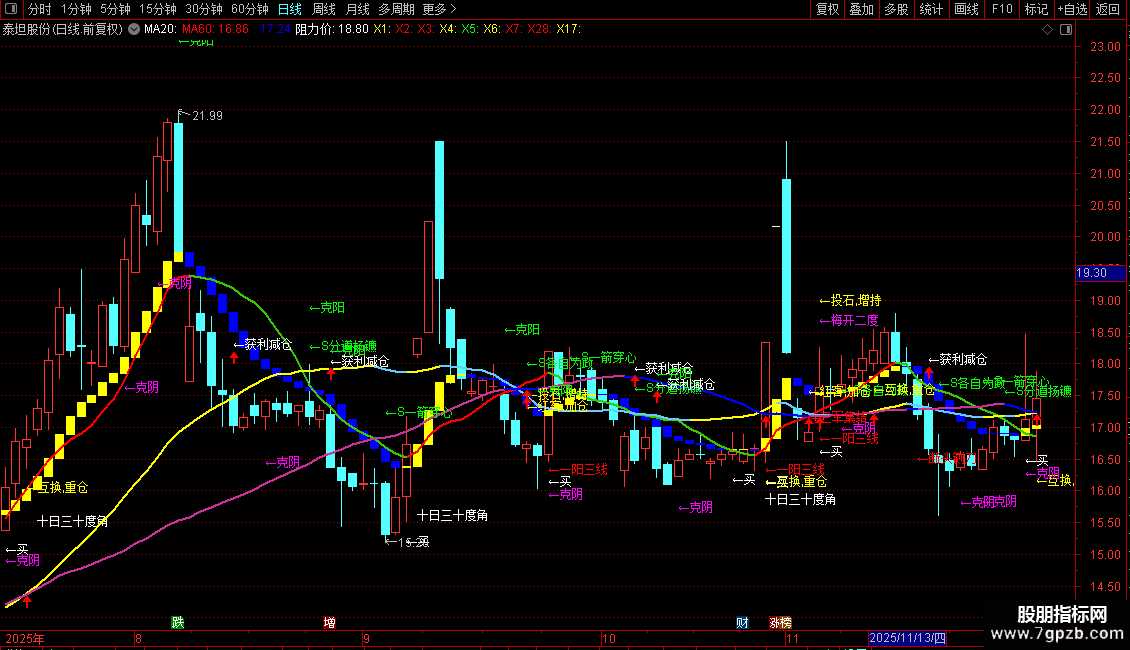
Task: Open the indicator dropdown next to 泰坦股份
Action: click(x=134, y=29)
